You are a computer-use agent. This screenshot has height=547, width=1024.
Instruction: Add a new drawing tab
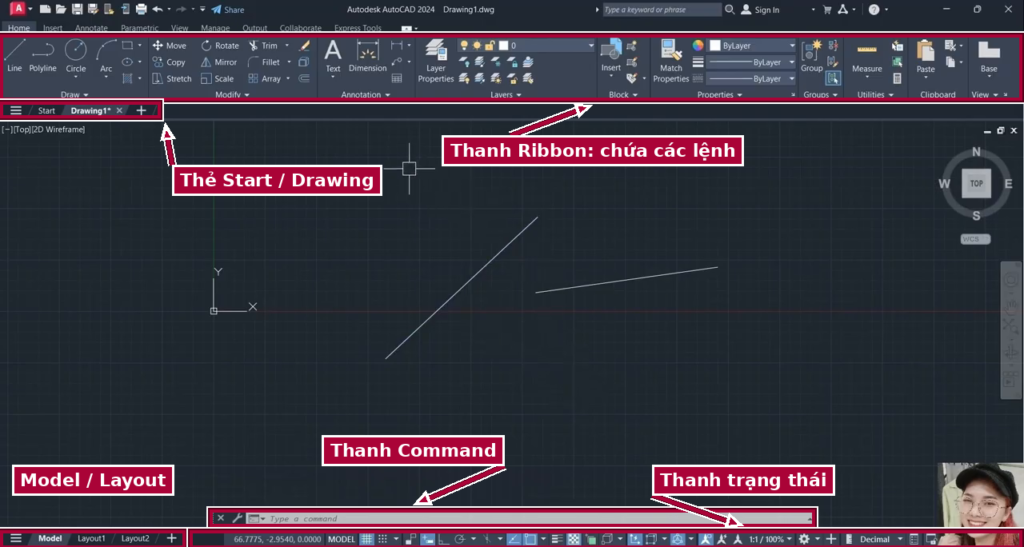pyautogui.click(x=140, y=110)
